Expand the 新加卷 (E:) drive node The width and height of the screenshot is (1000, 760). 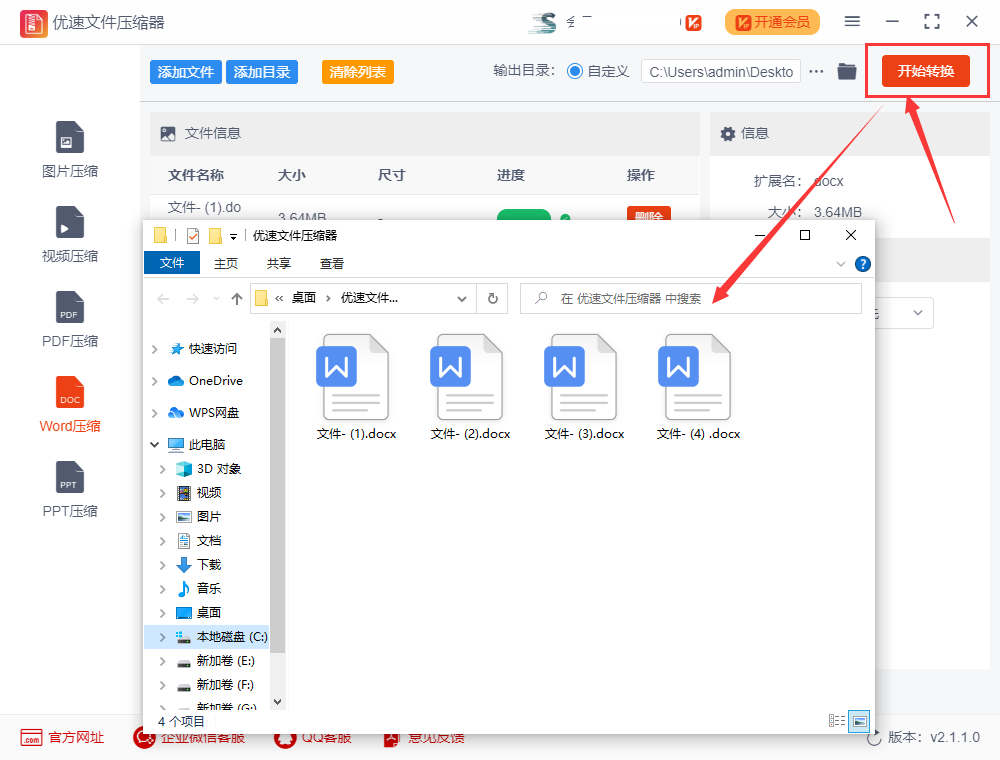pyautogui.click(x=162, y=661)
